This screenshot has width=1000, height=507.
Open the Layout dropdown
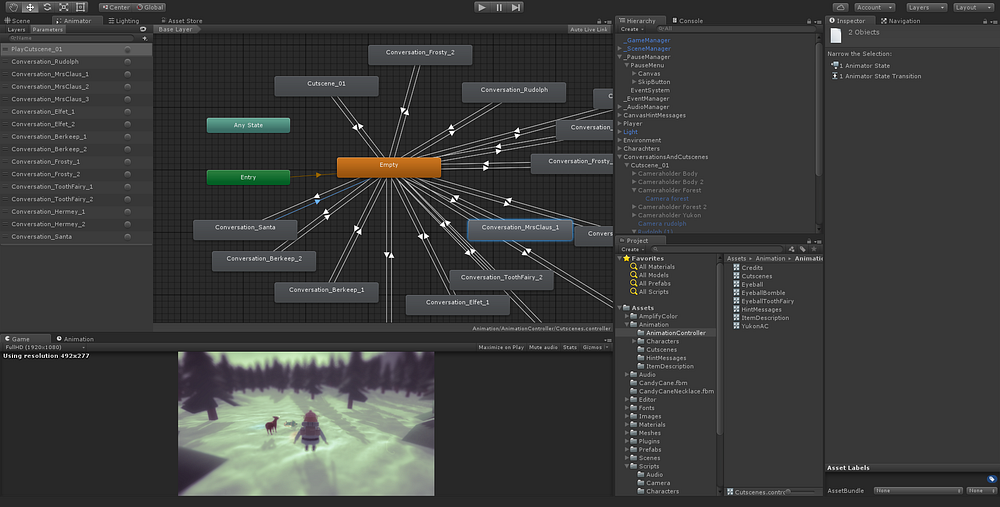pyautogui.click(x=974, y=8)
